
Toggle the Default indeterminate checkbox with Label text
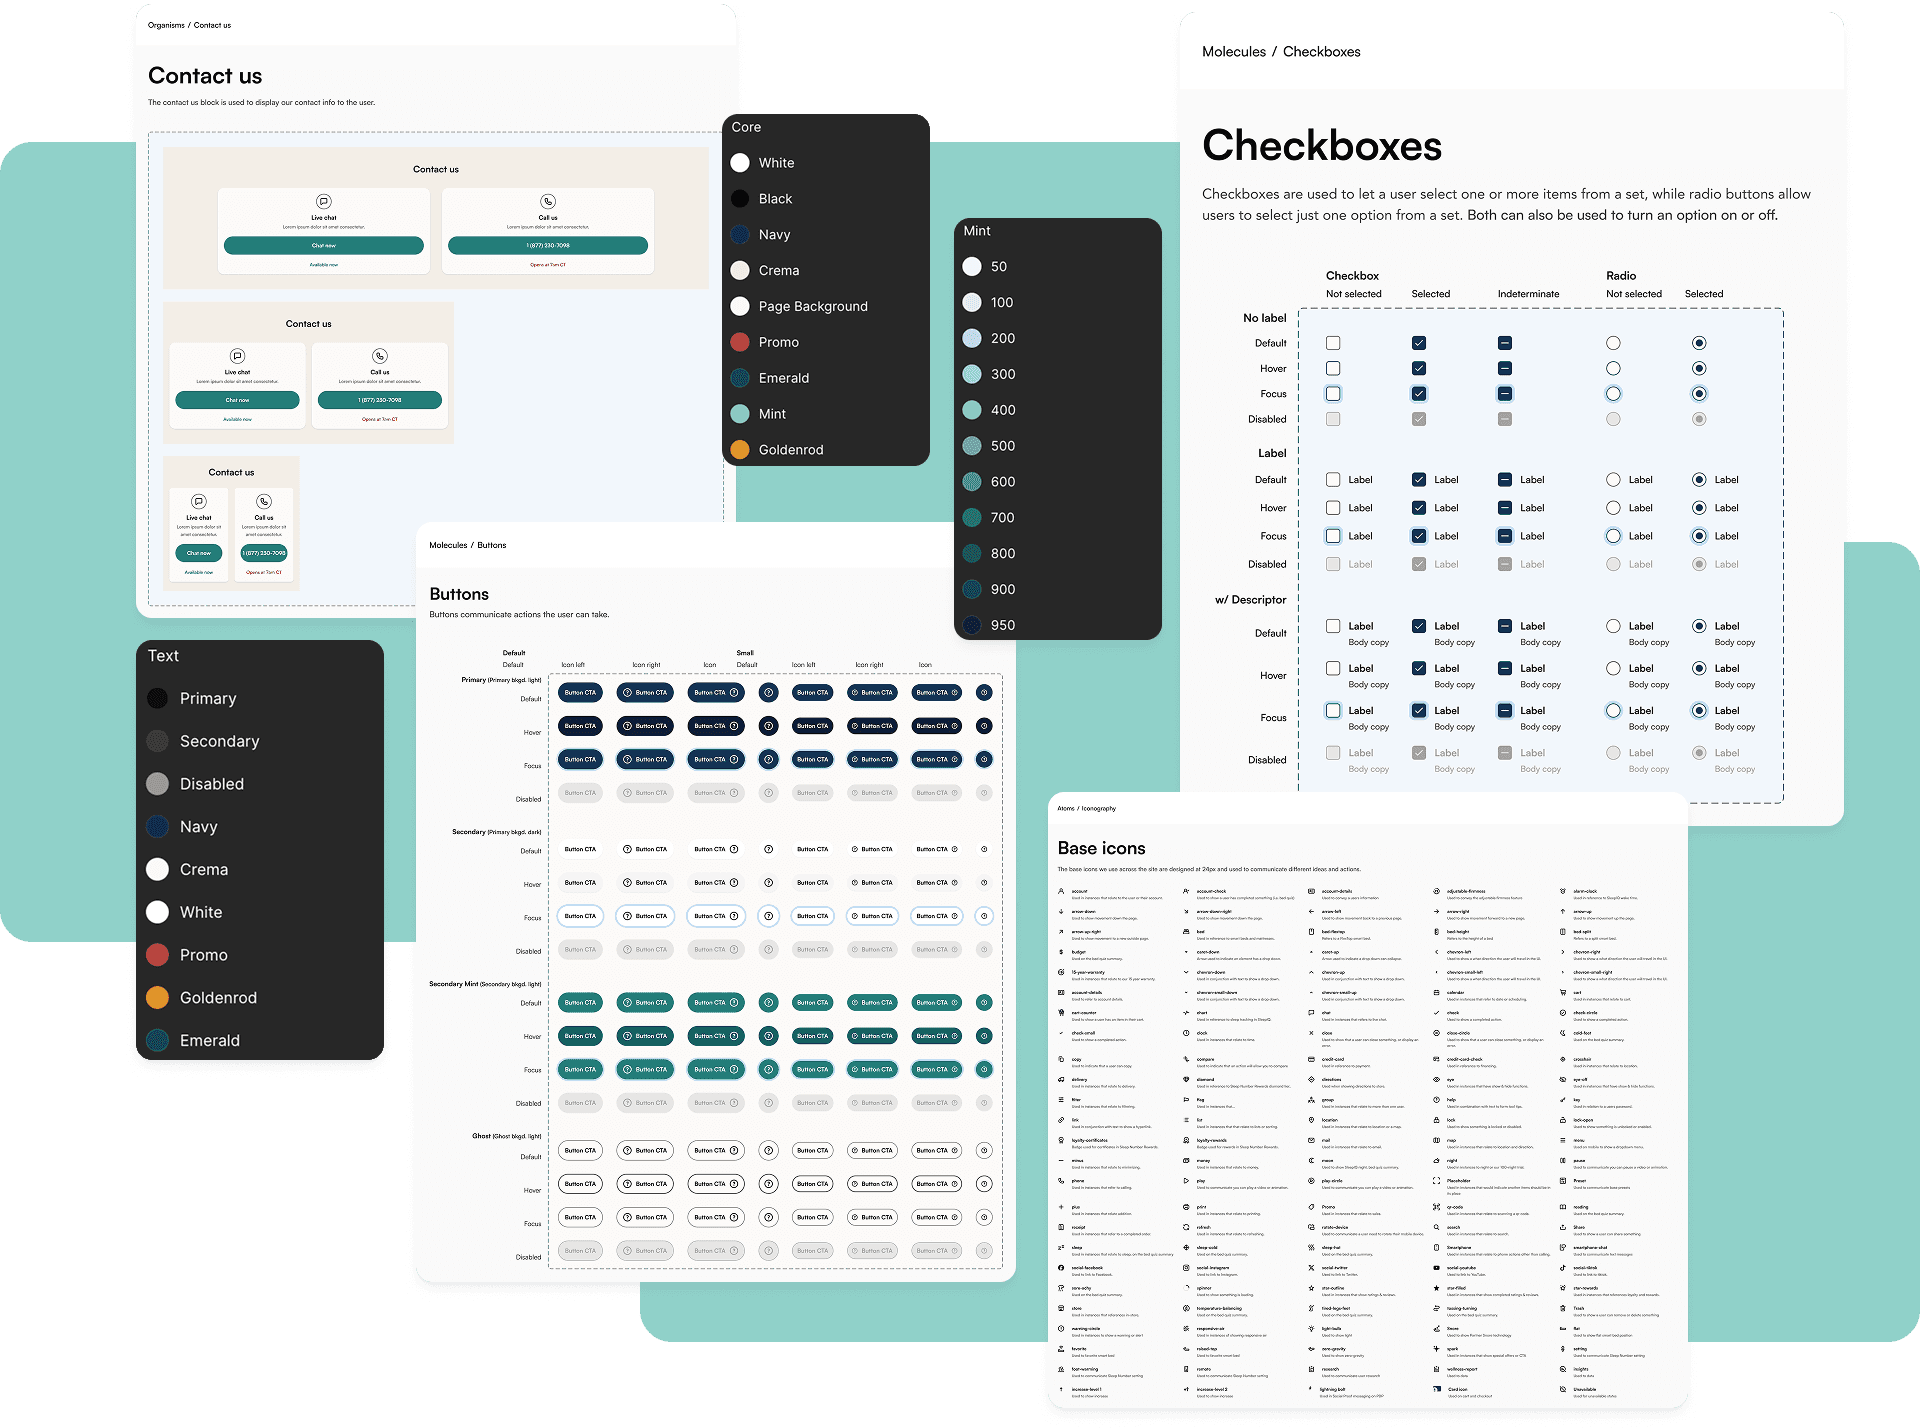(1505, 480)
